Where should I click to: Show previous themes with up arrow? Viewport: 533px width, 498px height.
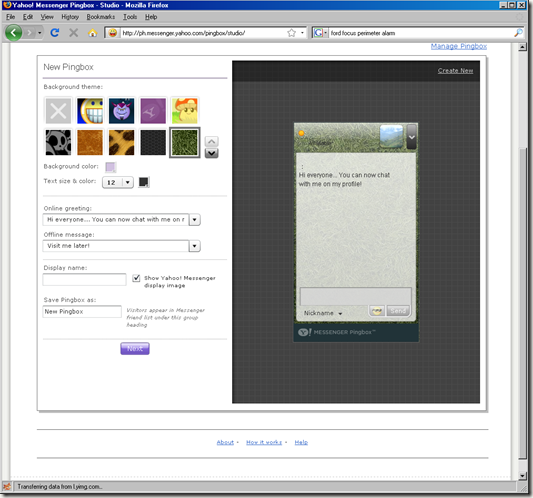[x=211, y=141]
